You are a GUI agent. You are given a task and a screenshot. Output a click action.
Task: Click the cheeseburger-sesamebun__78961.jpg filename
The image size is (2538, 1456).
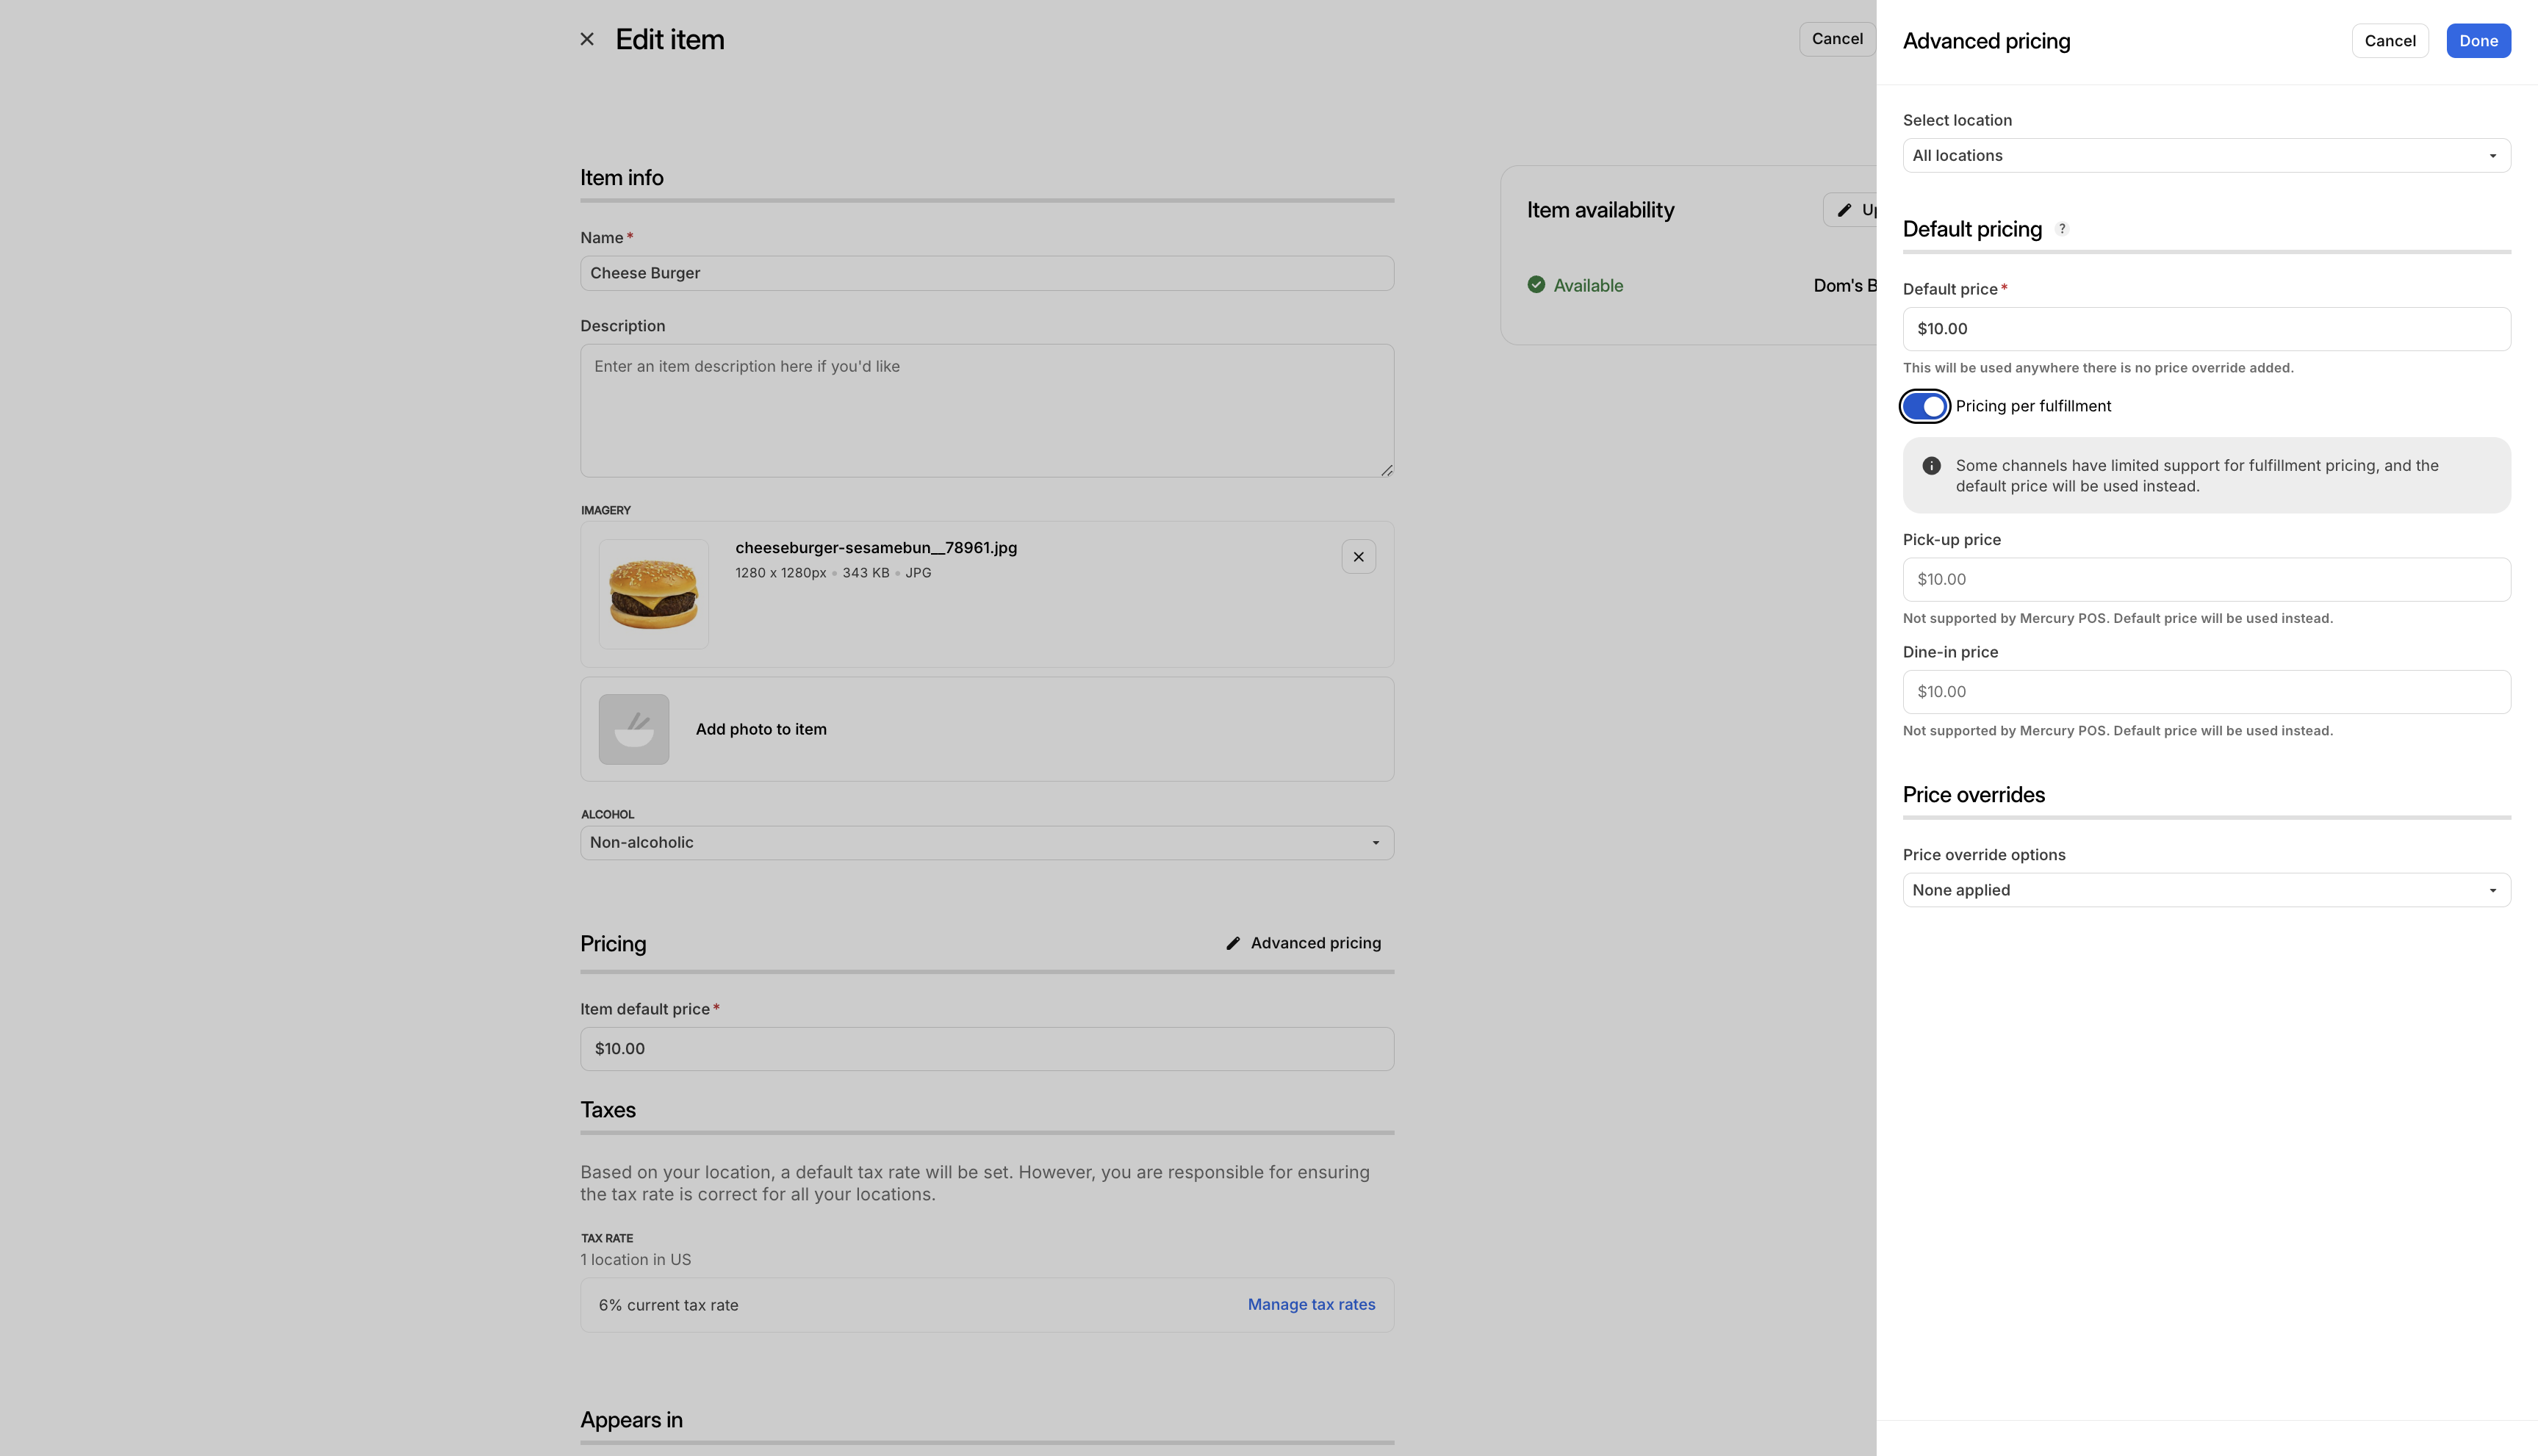tap(876, 548)
